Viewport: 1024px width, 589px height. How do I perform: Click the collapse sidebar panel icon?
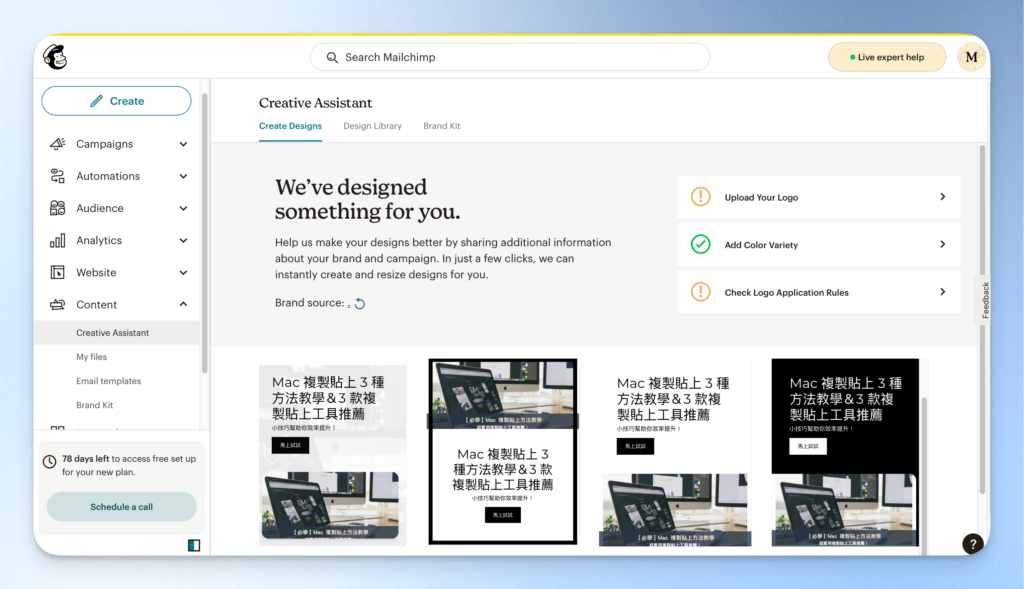tap(194, 545)
